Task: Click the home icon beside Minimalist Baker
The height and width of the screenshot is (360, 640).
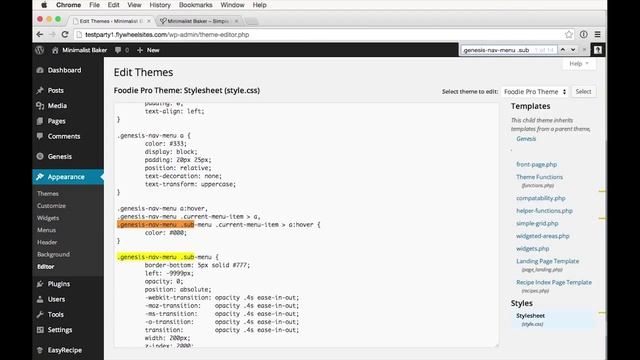Action: (x=55, y=50)
